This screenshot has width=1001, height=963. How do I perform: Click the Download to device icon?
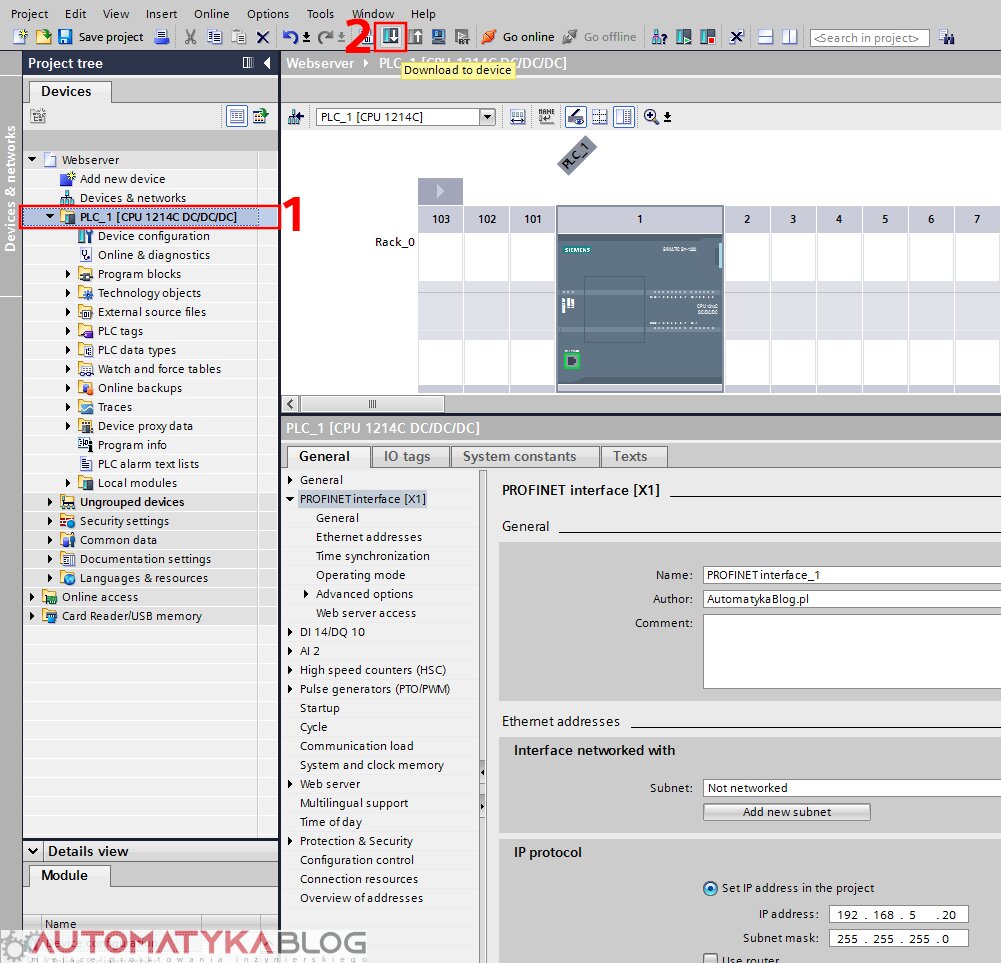391,36
